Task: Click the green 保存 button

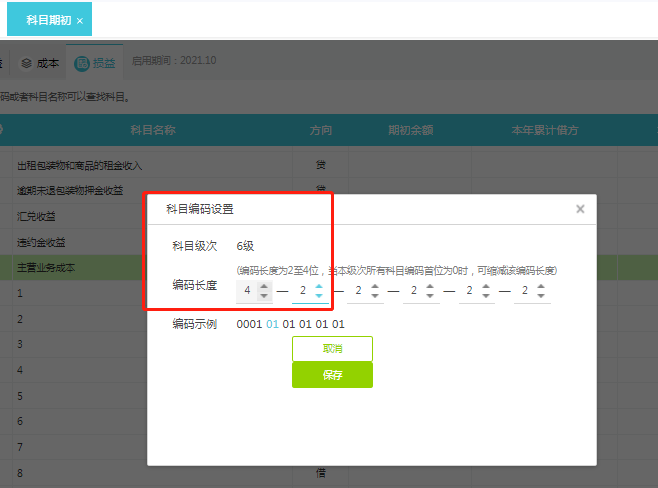Action: (332, 375)
